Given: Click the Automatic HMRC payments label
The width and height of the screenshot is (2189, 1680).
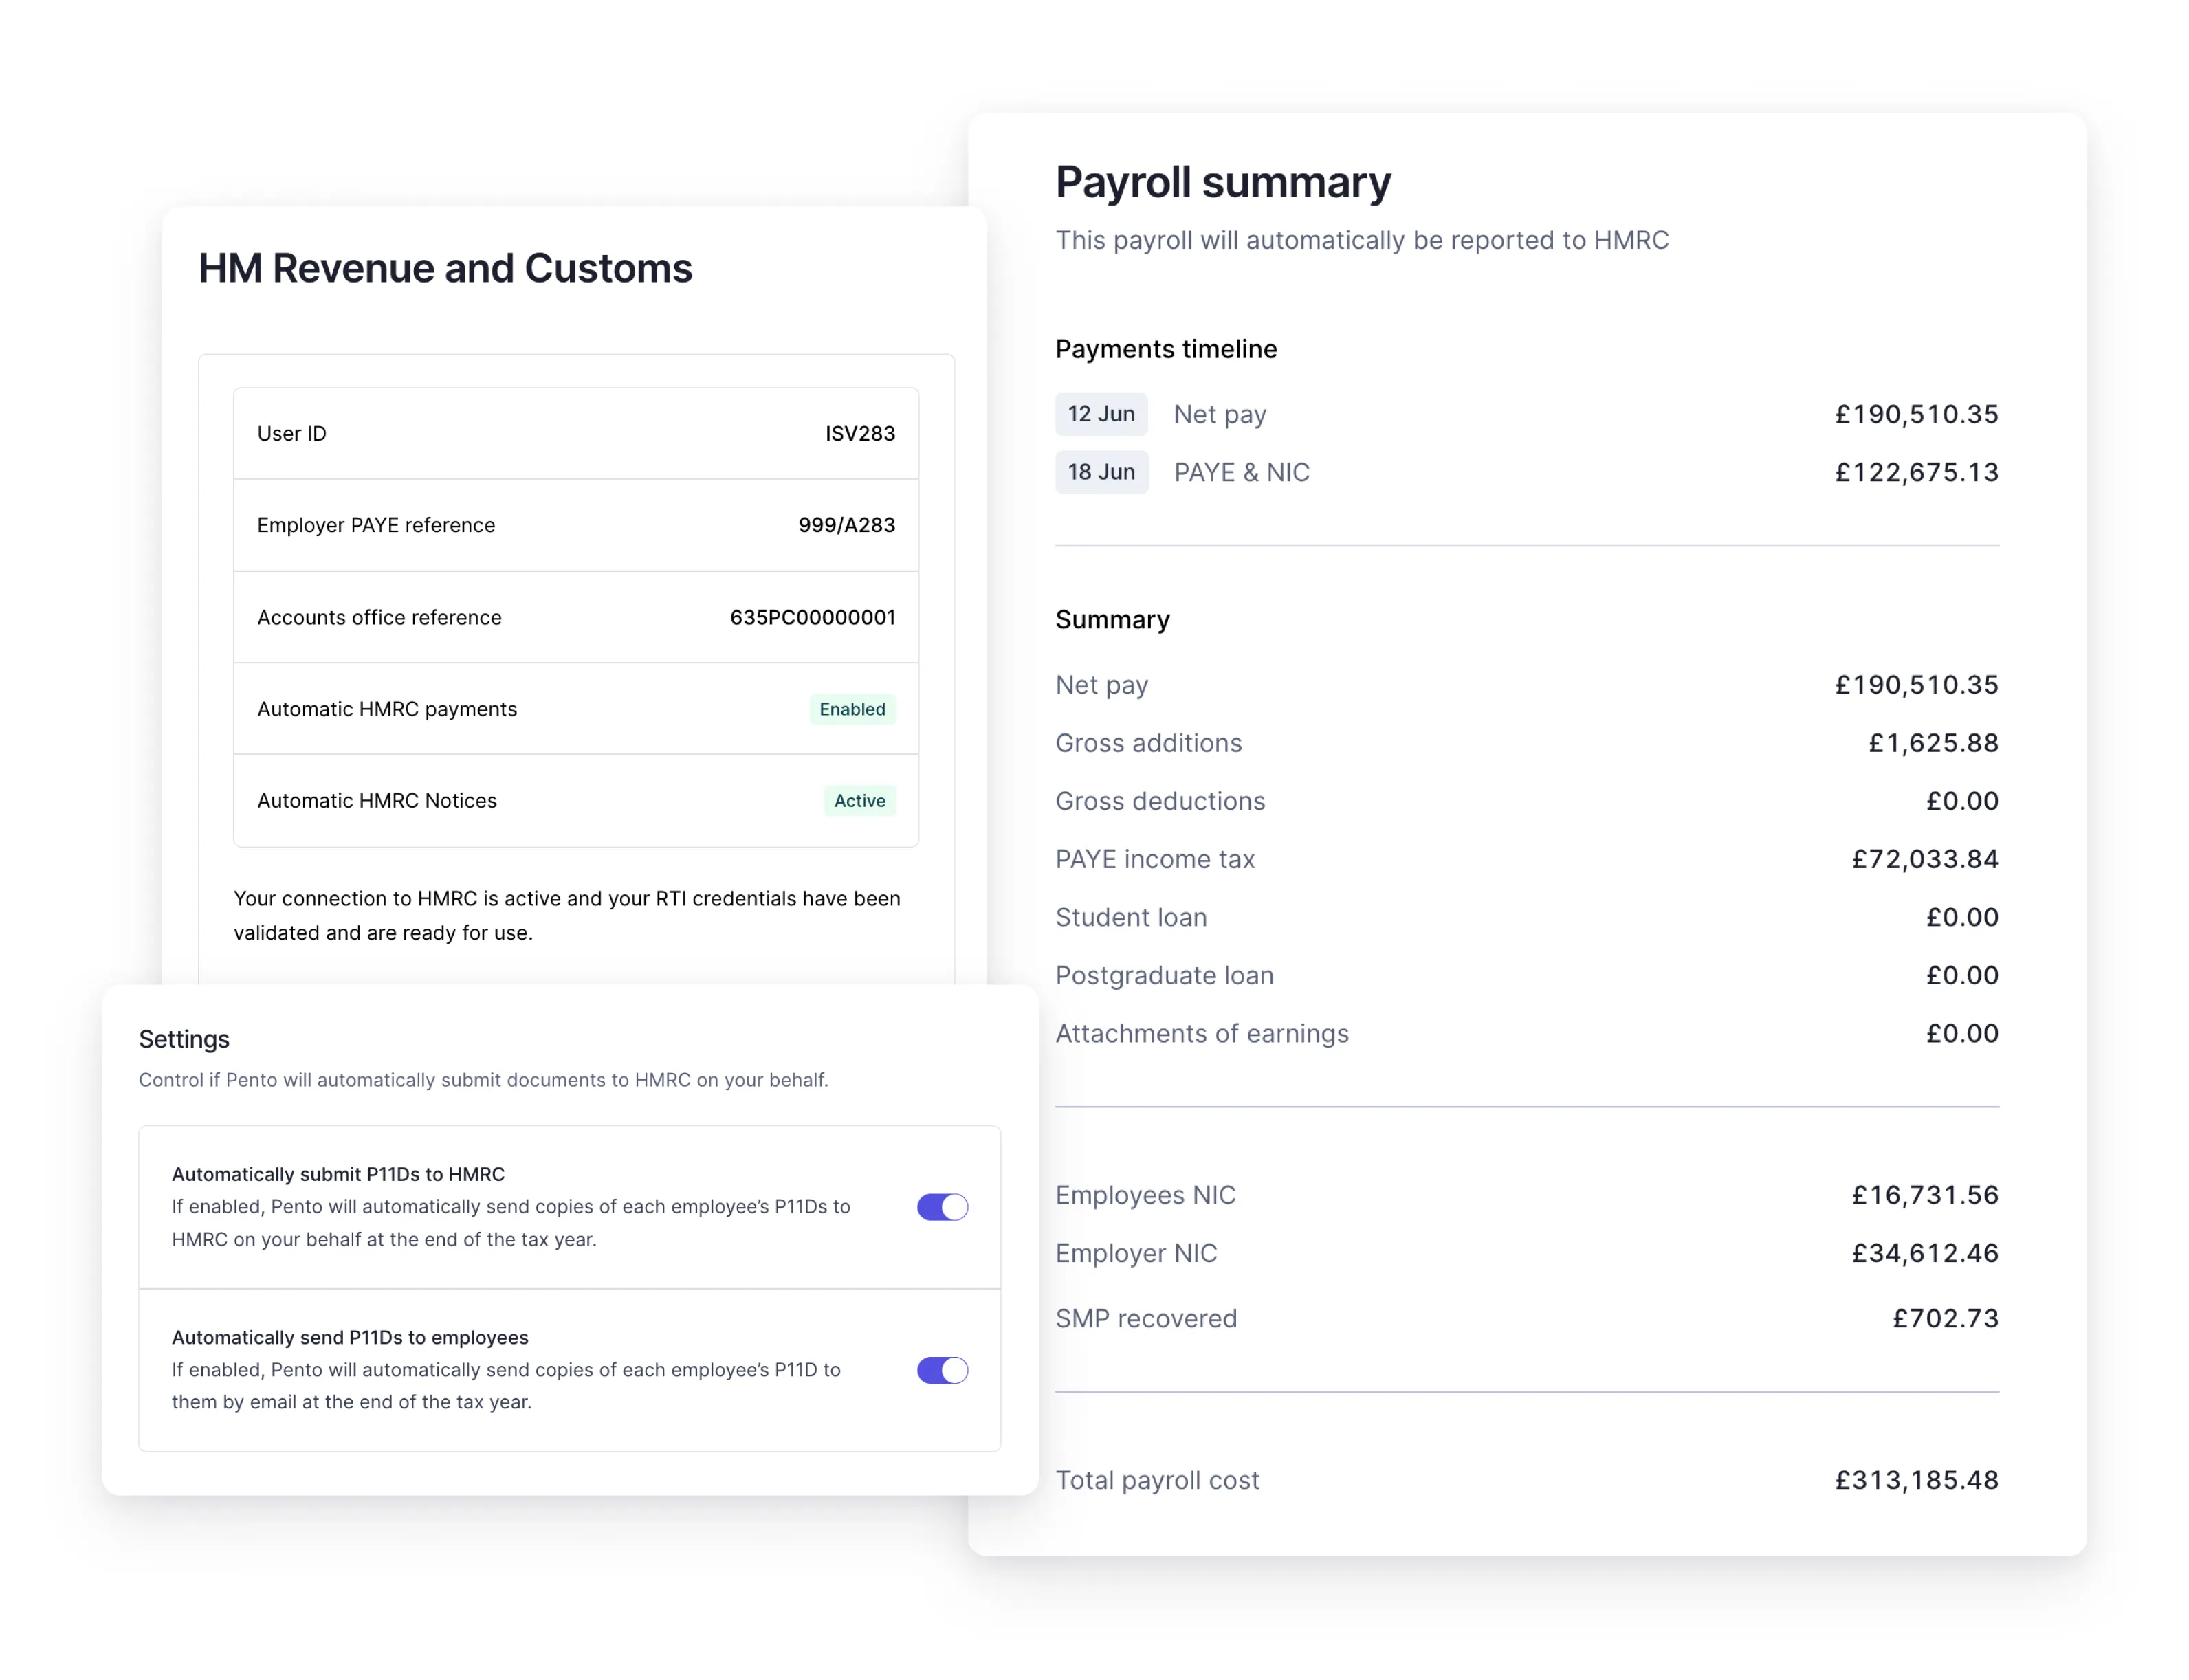Looking at the screenshot, I should coord(387,709).
